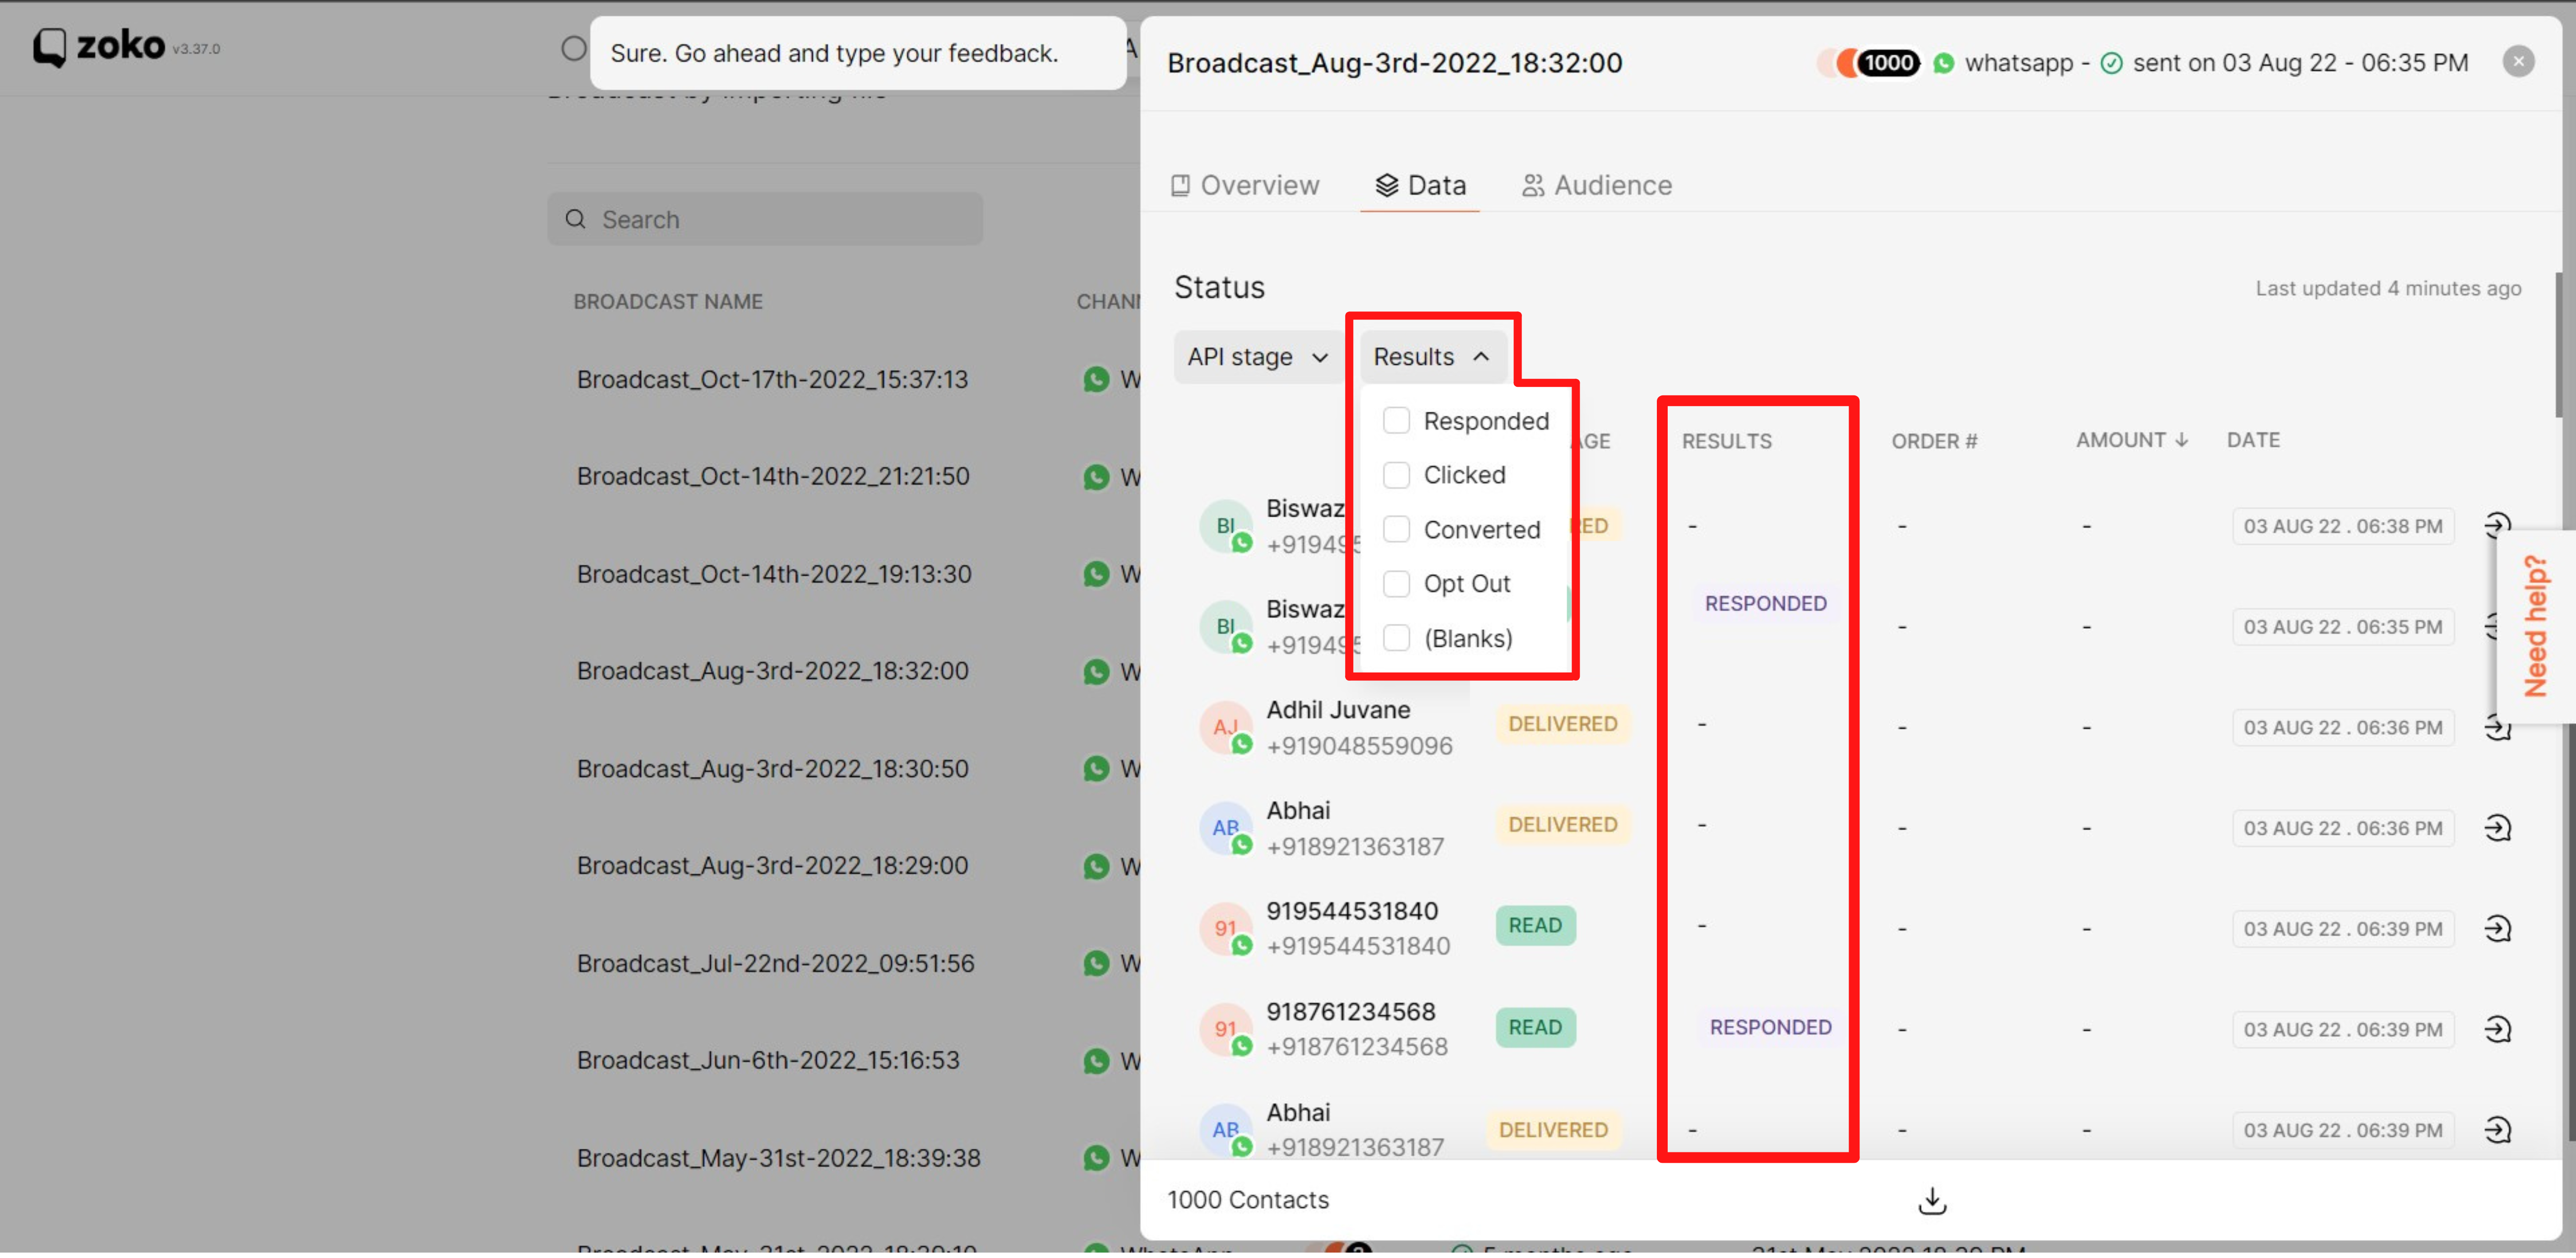Open Broadcast_Aug-3rd-2022_18:29:00
Viewport: 2576px width, 1258px height.
click(772, 866)
